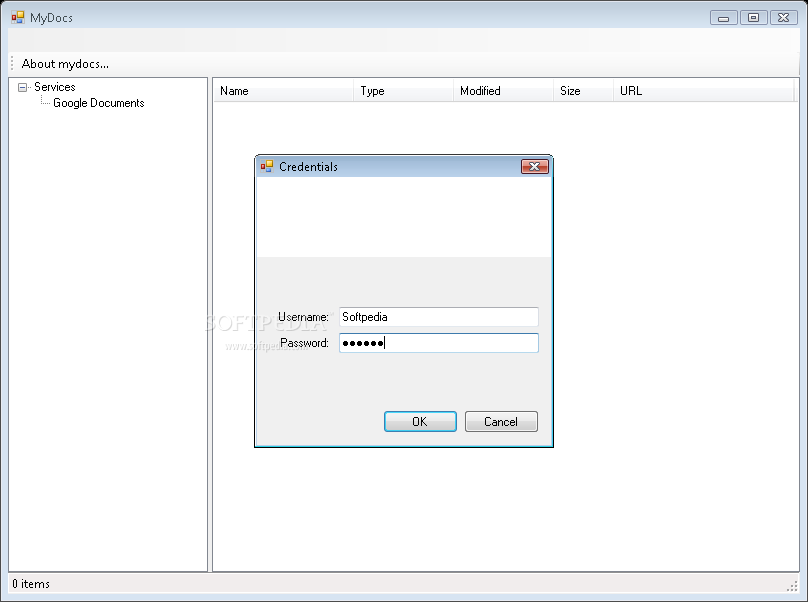The width and height of the screenshot is (808, 602).
Task: Sort list by Type column
Action: [x=403, y=91]
